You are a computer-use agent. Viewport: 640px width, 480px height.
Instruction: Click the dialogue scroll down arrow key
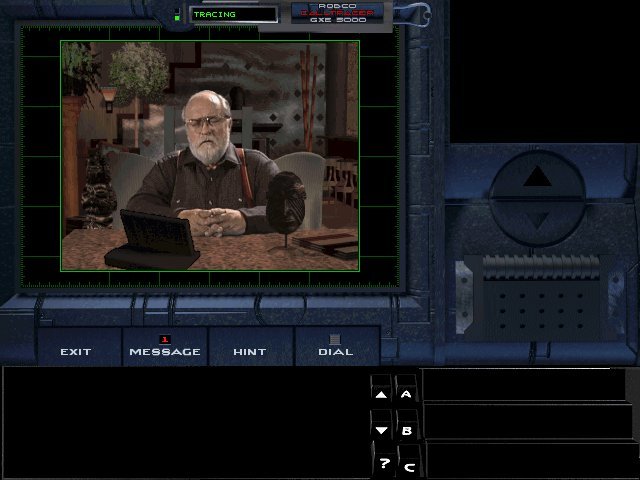click(x=382, y=426)
